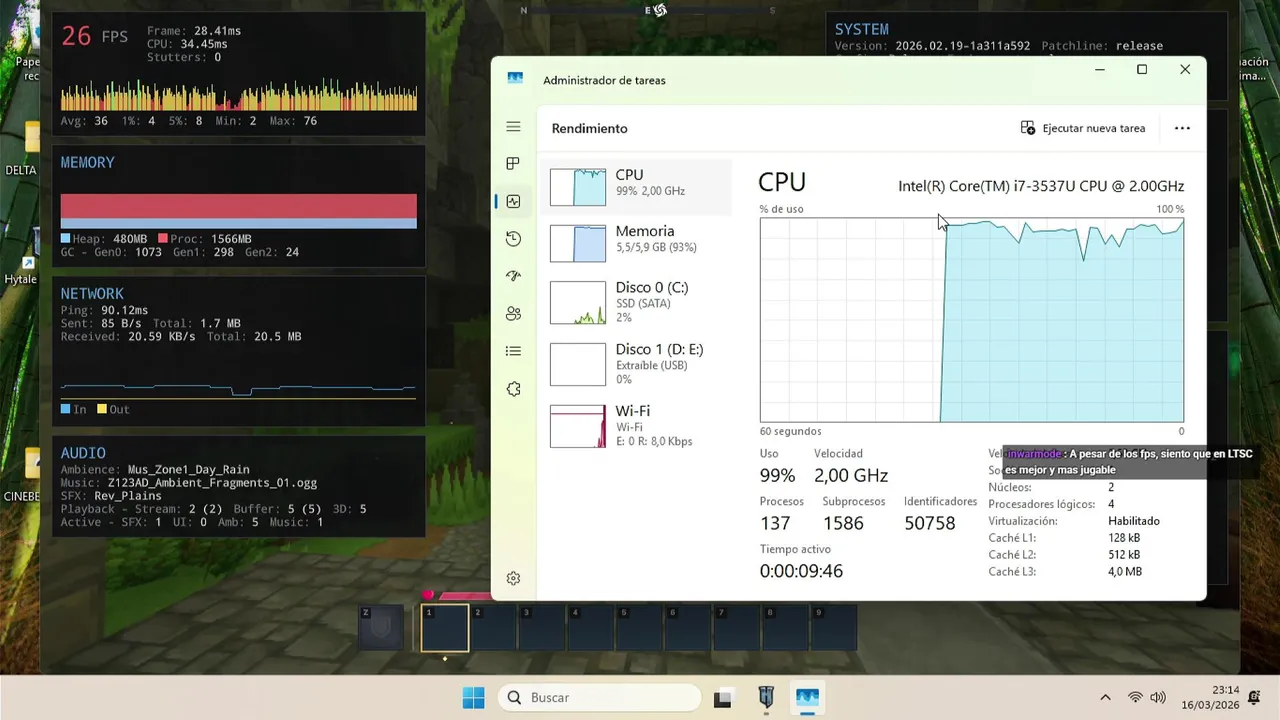Open Task Manager settings gear
This screenshot has height=720, width=1280.
[513, 578]
